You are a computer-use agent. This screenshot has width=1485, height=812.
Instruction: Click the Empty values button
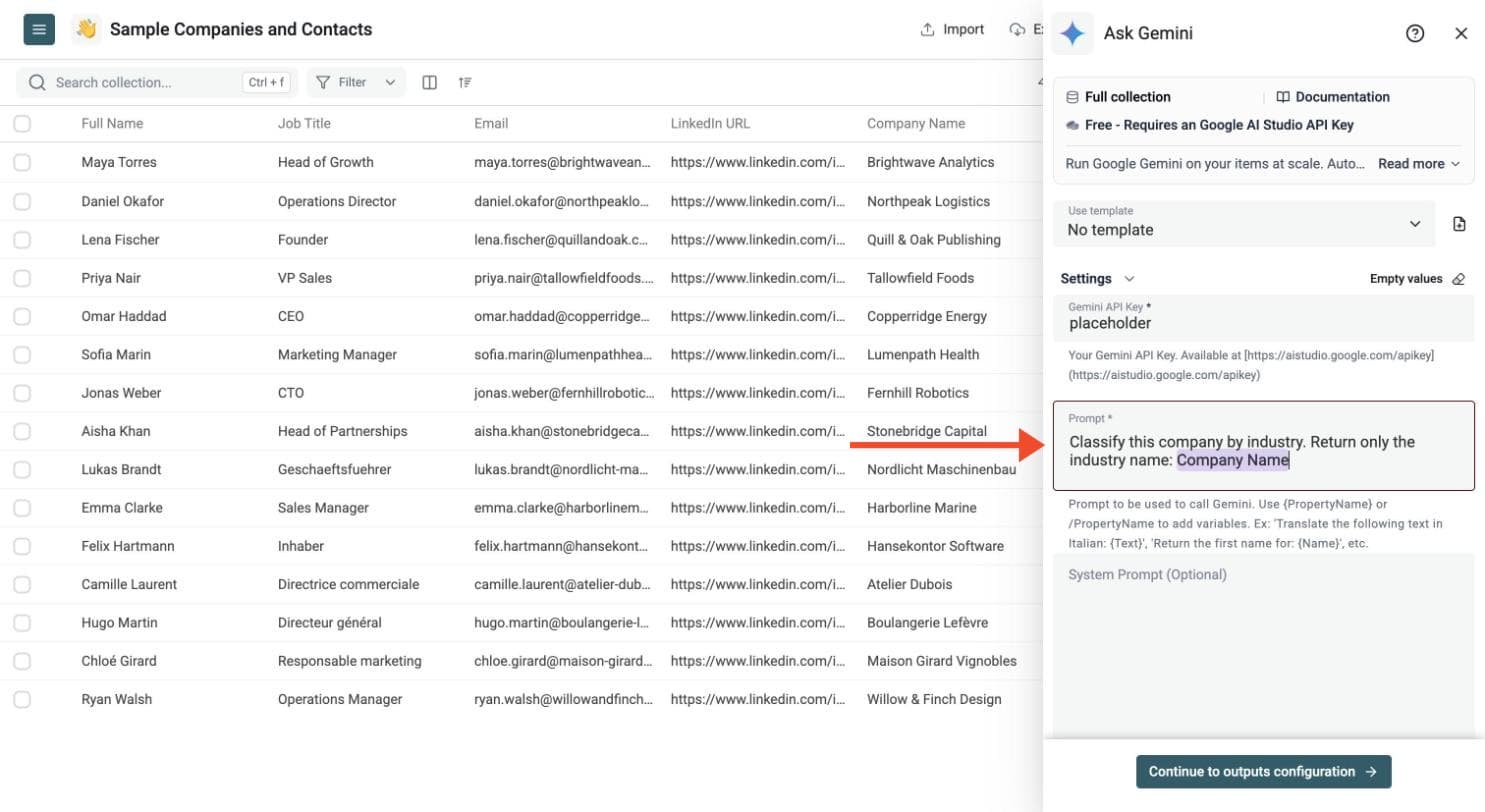pos(1417,279)
